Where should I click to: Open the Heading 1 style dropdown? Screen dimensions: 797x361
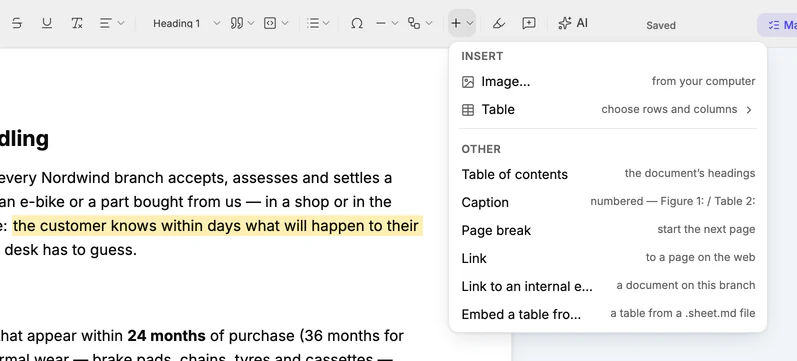click(x=187, y=23)
